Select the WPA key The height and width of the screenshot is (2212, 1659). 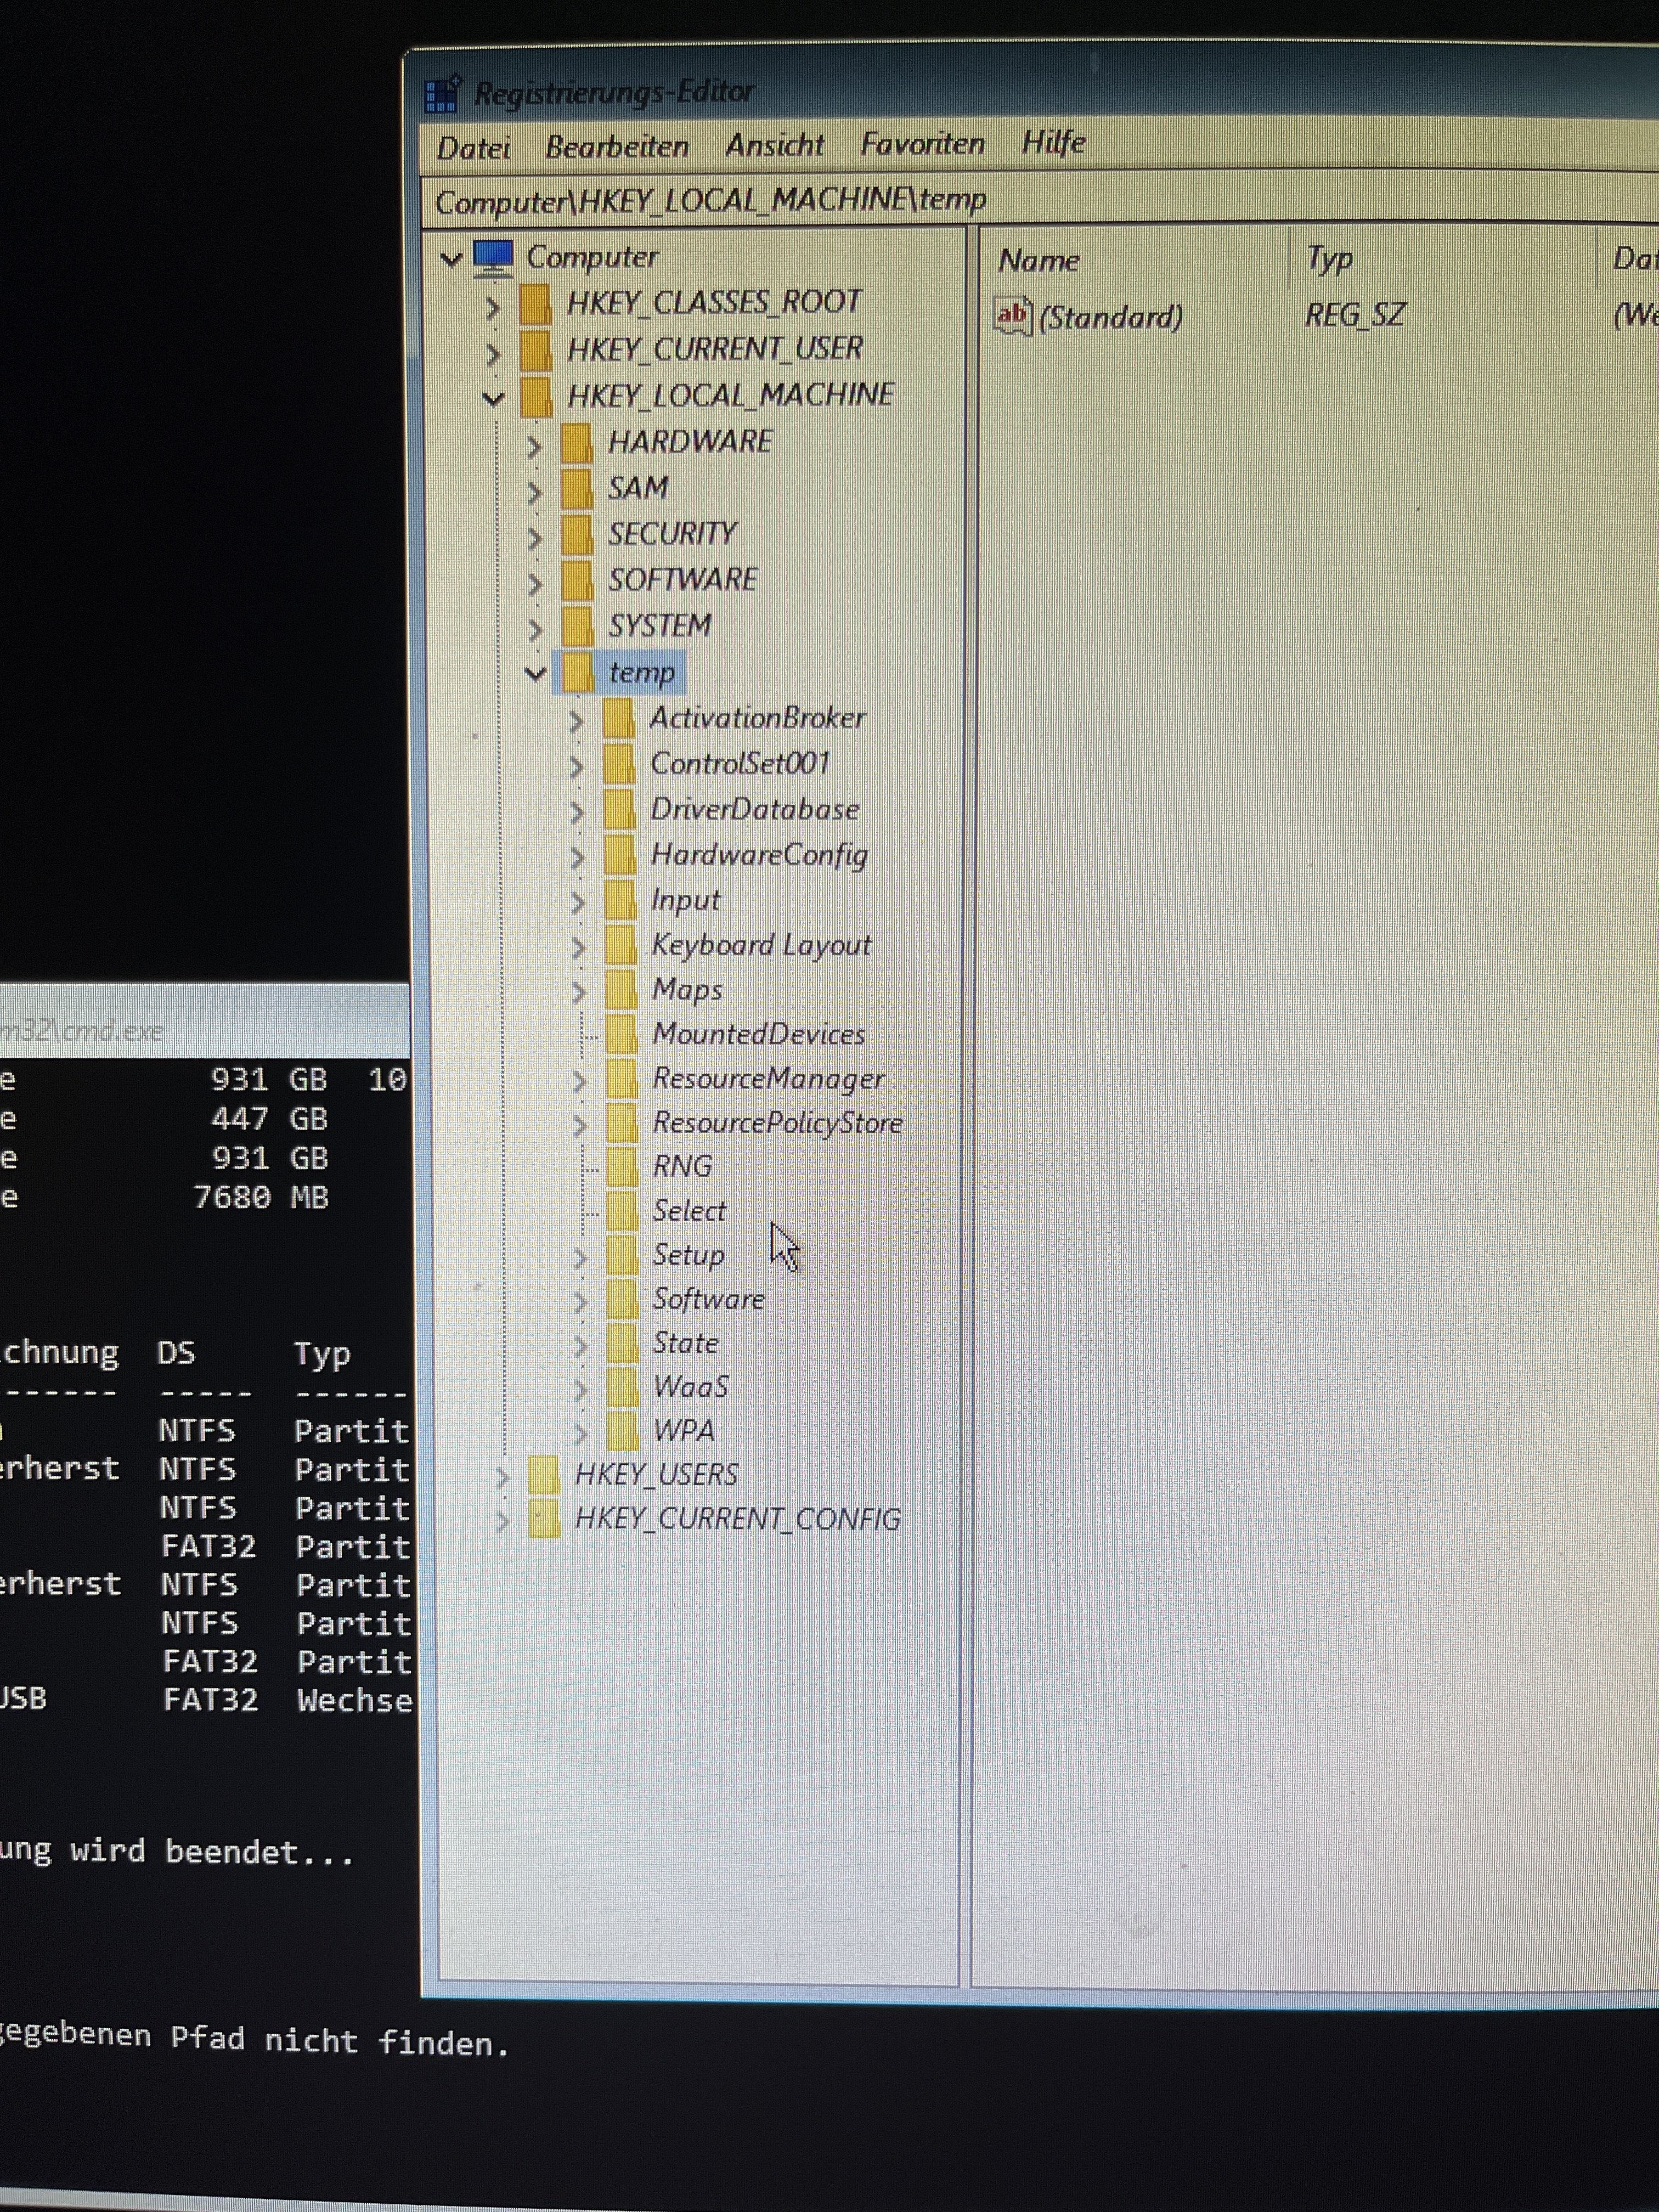[683, 1431]
